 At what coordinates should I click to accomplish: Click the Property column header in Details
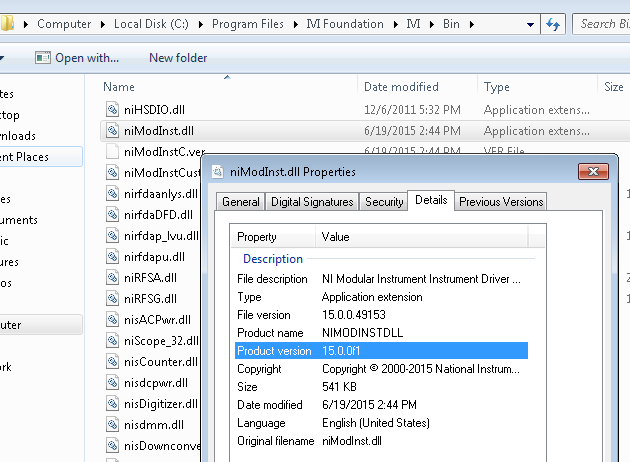pyautogui.click(x=273, y=237)
